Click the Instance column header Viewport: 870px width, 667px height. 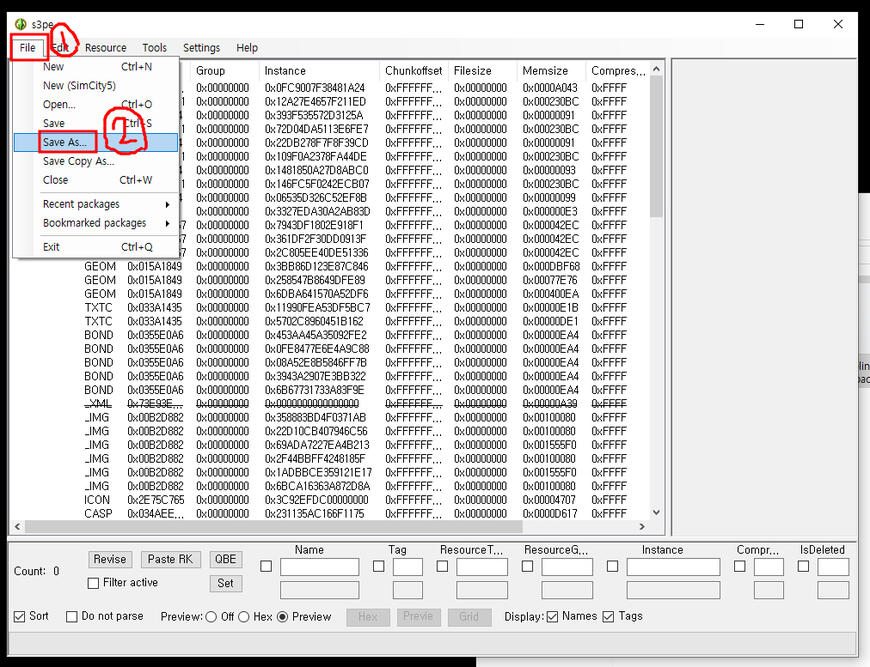318,71
